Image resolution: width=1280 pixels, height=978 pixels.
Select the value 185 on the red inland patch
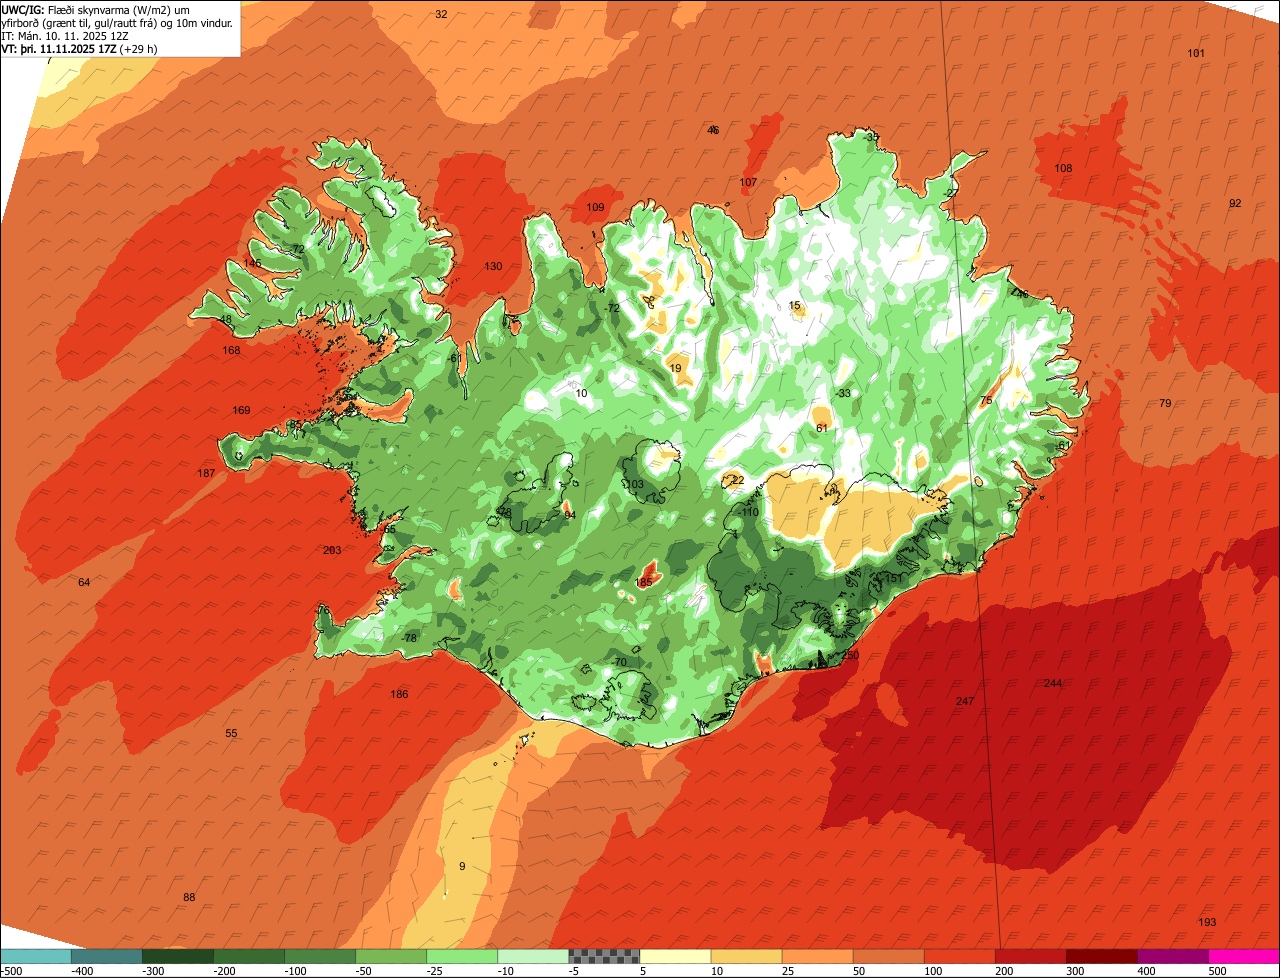(644, 582)
